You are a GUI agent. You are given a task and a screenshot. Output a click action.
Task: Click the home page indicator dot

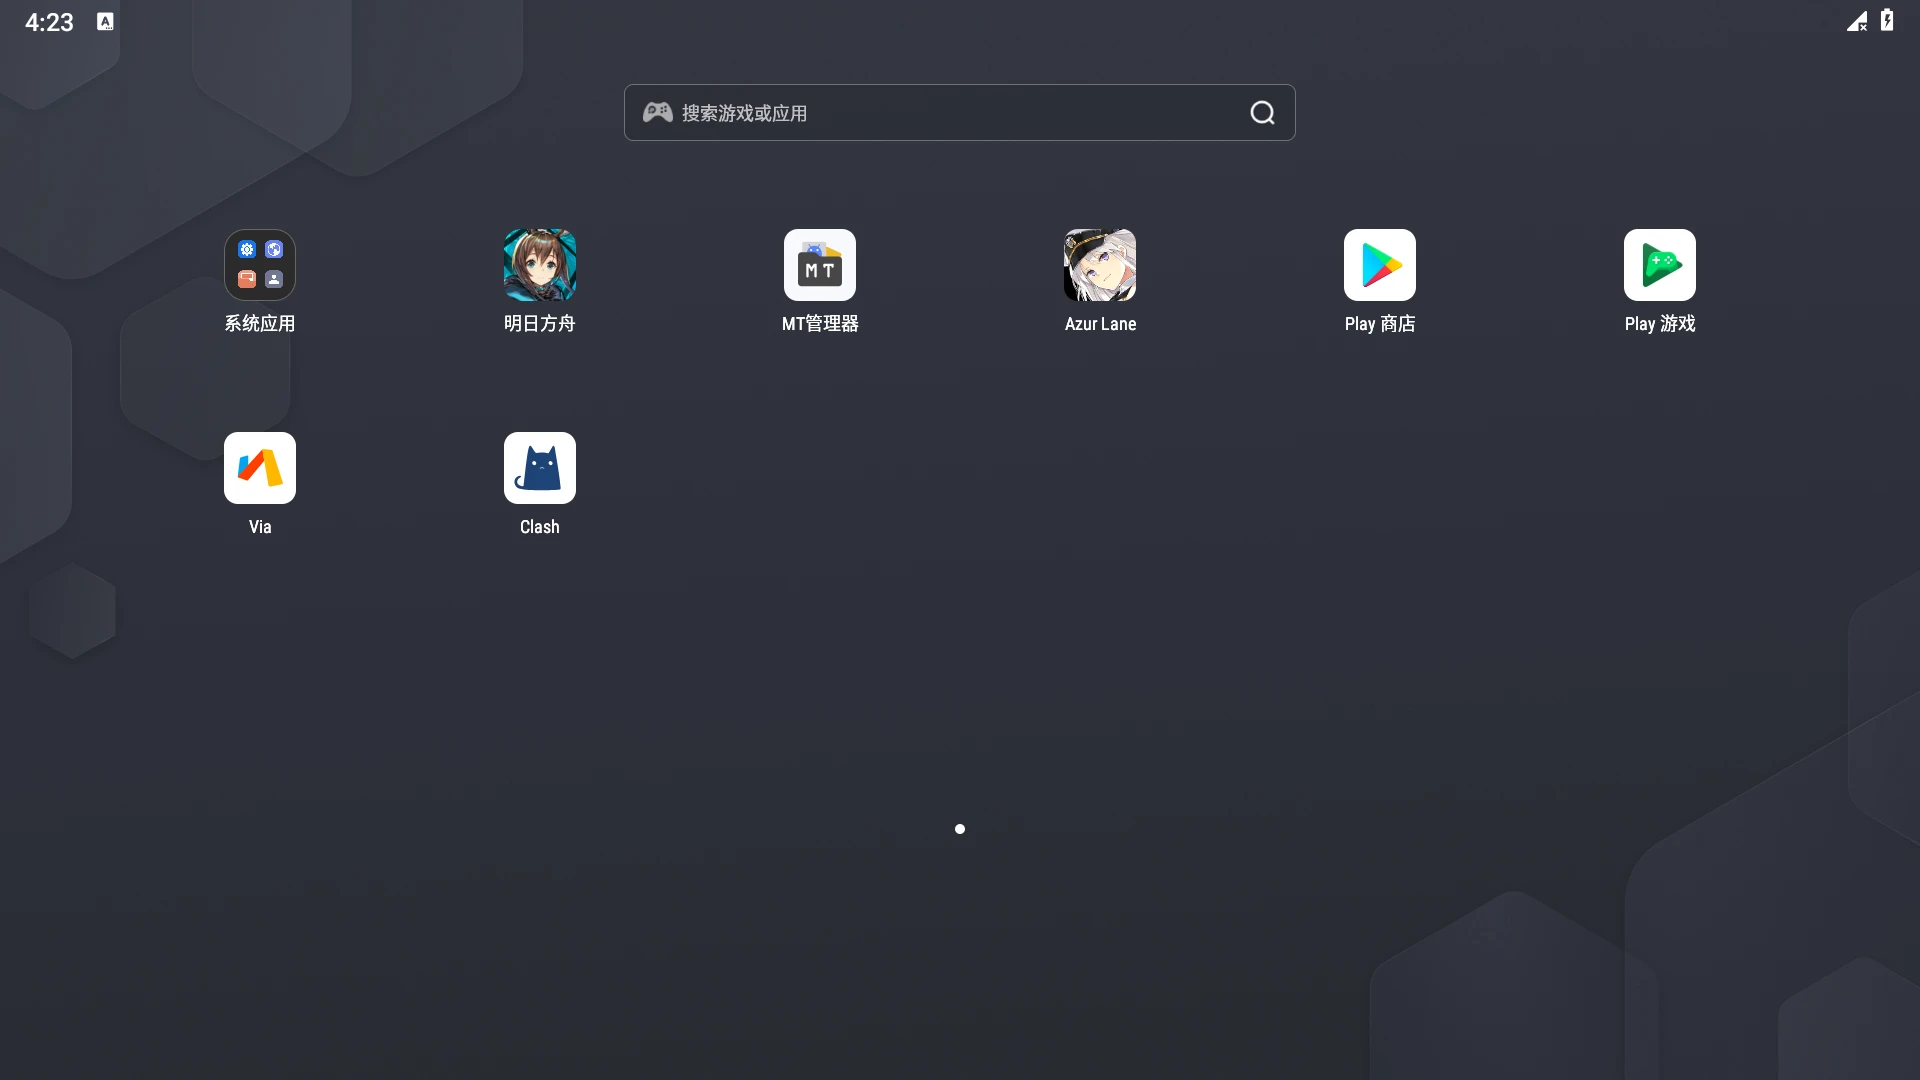(960, 829)
